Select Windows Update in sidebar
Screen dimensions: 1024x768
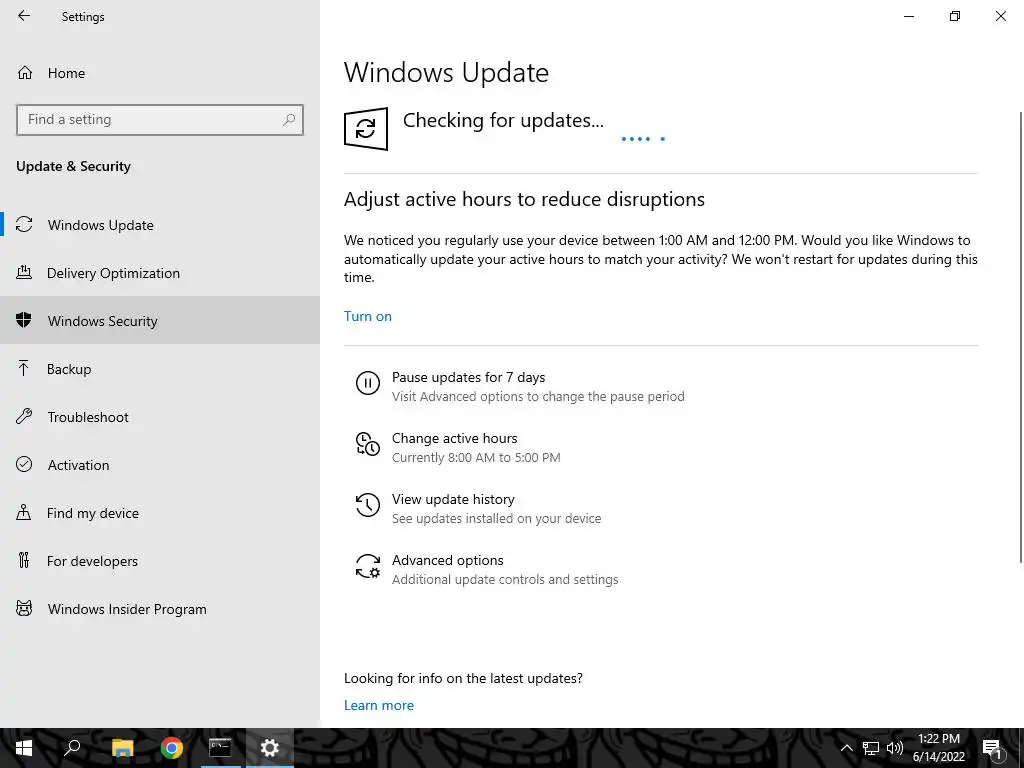point(160,225)
